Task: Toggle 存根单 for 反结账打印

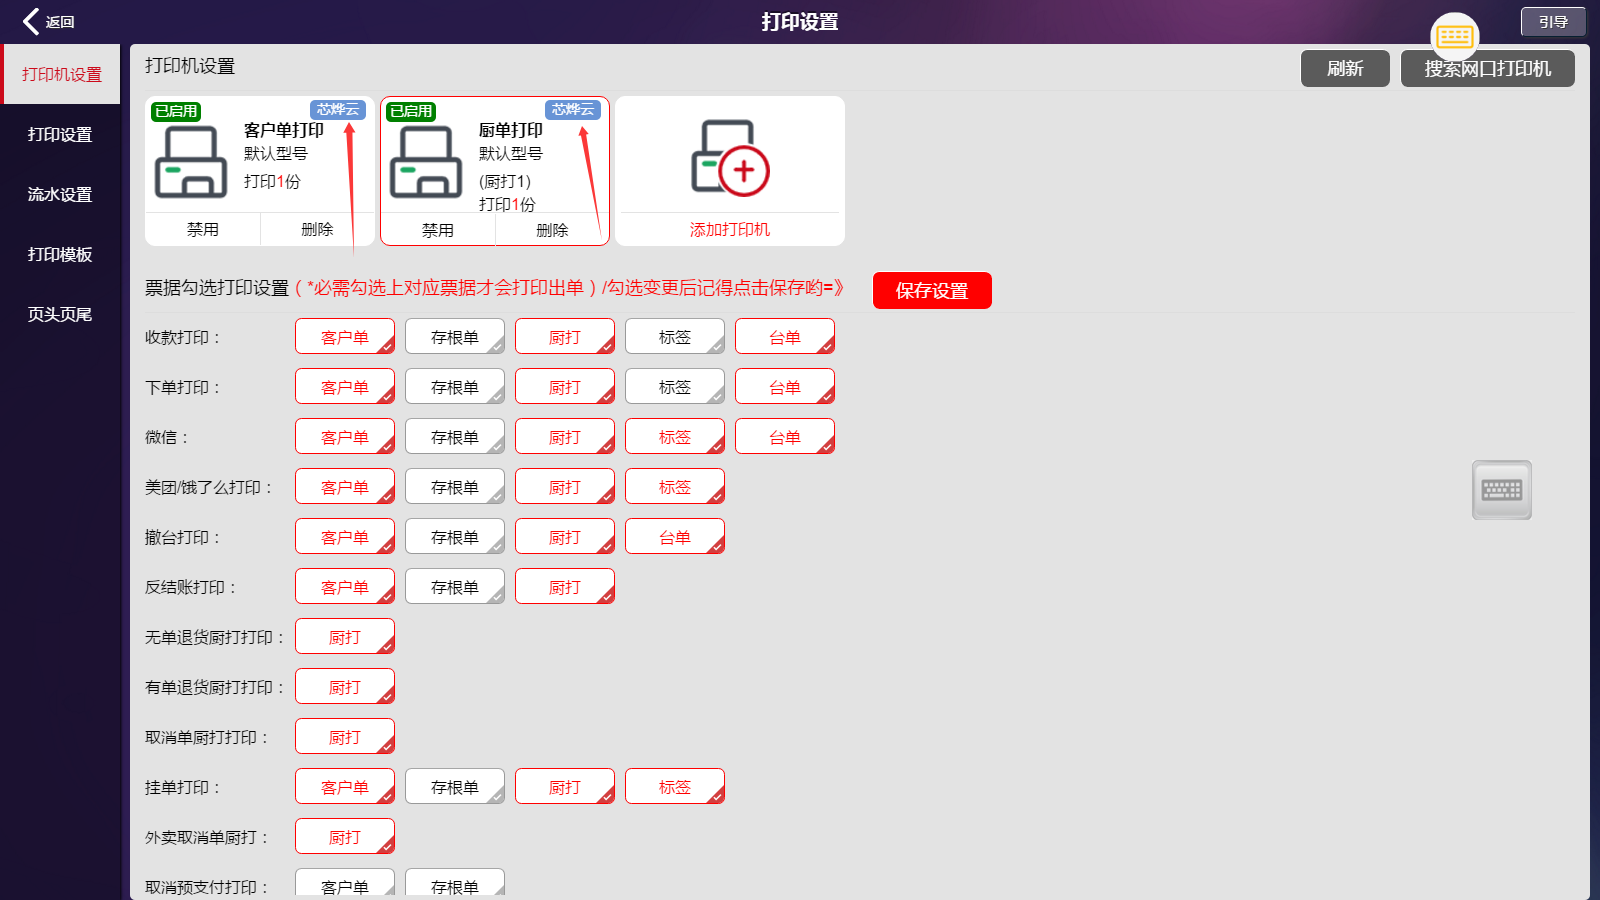Action: (x=455, y=586)
